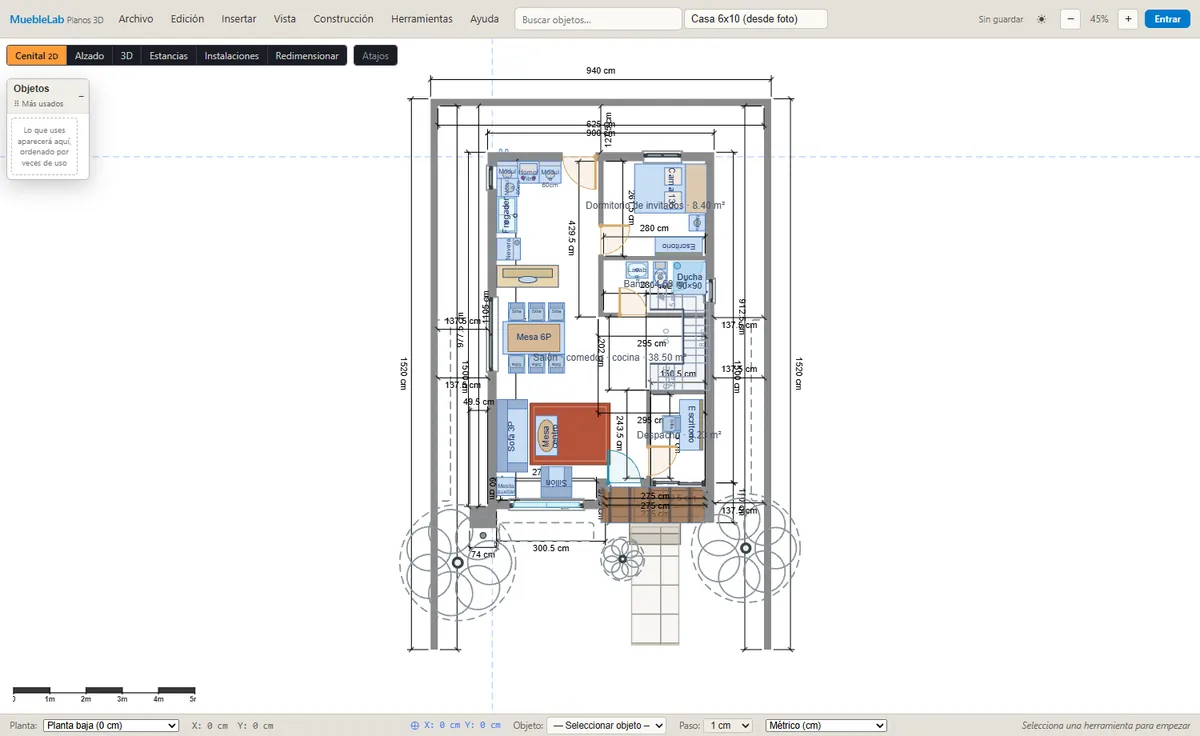Image resolution: width=1200 pixels, height=736 pixels.
Task: Click the Buscar objetos search field
Action: (598, 19)
